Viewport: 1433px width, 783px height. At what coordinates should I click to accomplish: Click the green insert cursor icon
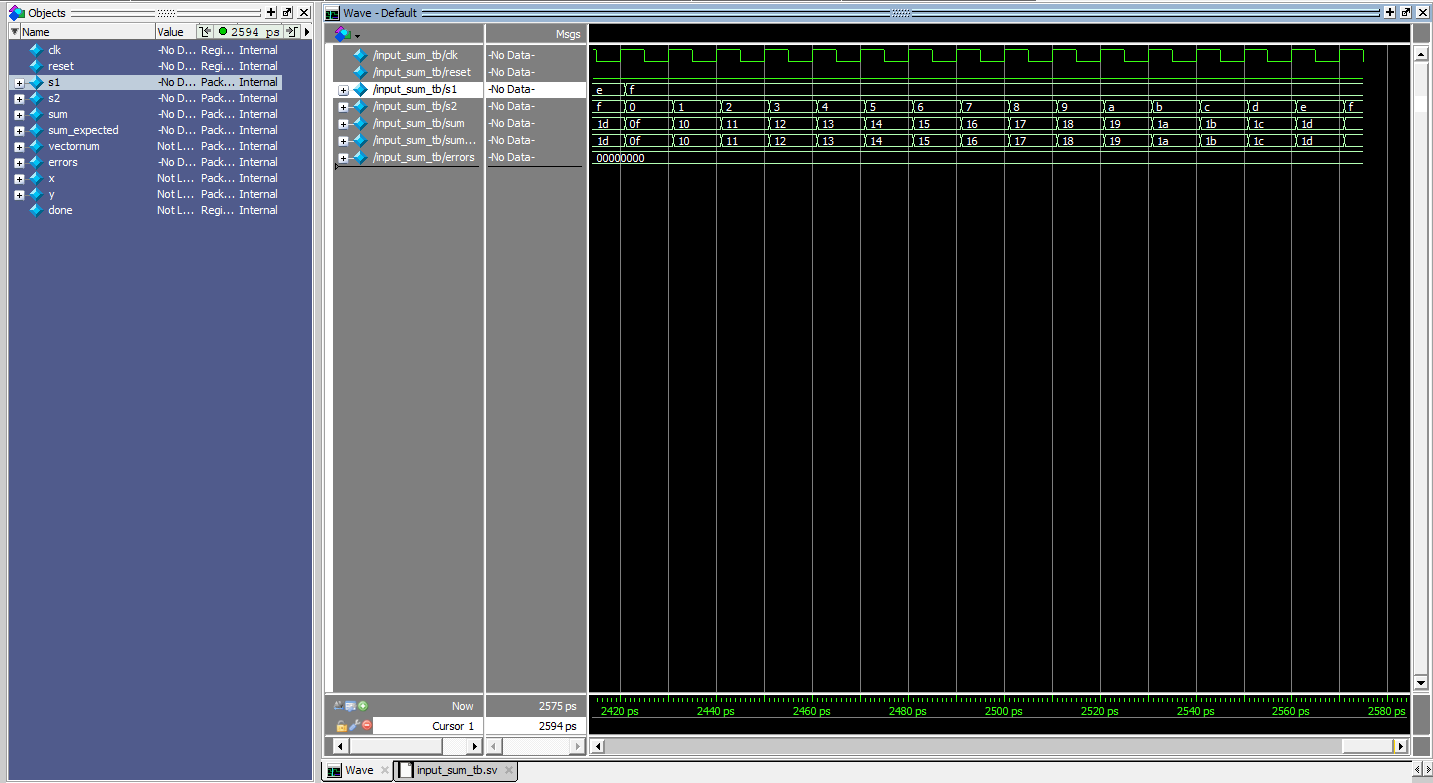(363, 706)
